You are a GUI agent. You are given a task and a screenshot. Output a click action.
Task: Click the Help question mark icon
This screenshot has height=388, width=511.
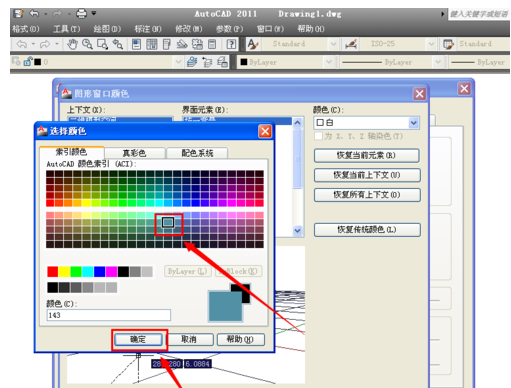tap(231, 44)
